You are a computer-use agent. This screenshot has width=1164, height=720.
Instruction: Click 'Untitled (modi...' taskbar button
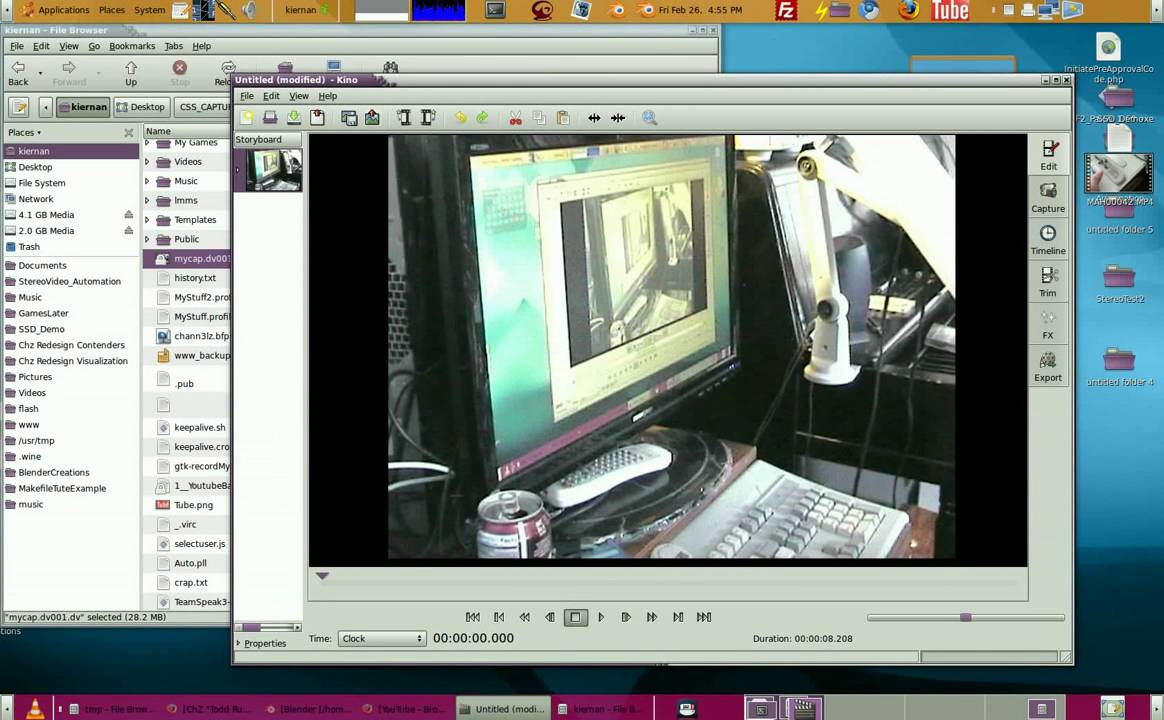point(503,709)
